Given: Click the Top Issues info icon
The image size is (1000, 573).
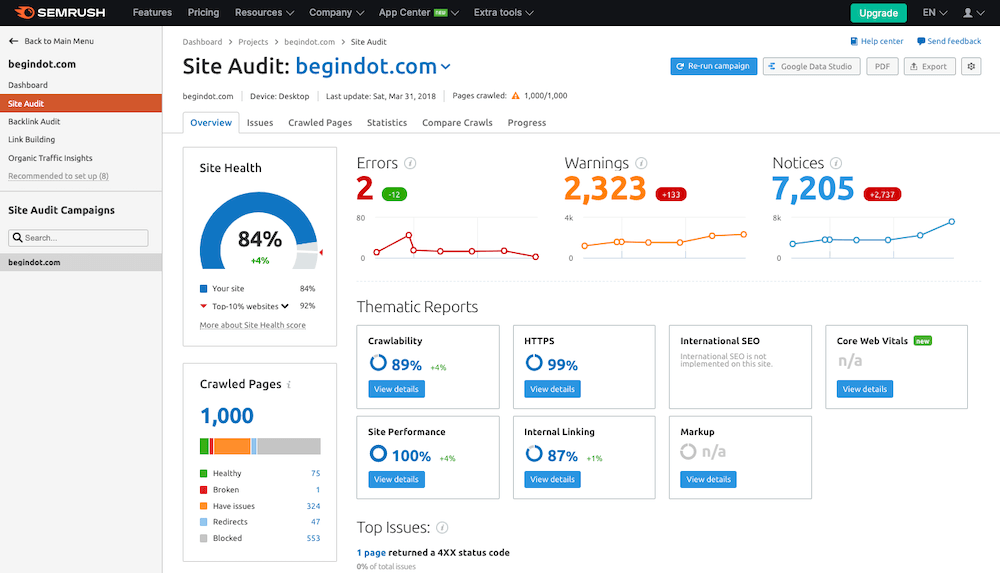Looking at the screenshot, I should pos(442,528).
